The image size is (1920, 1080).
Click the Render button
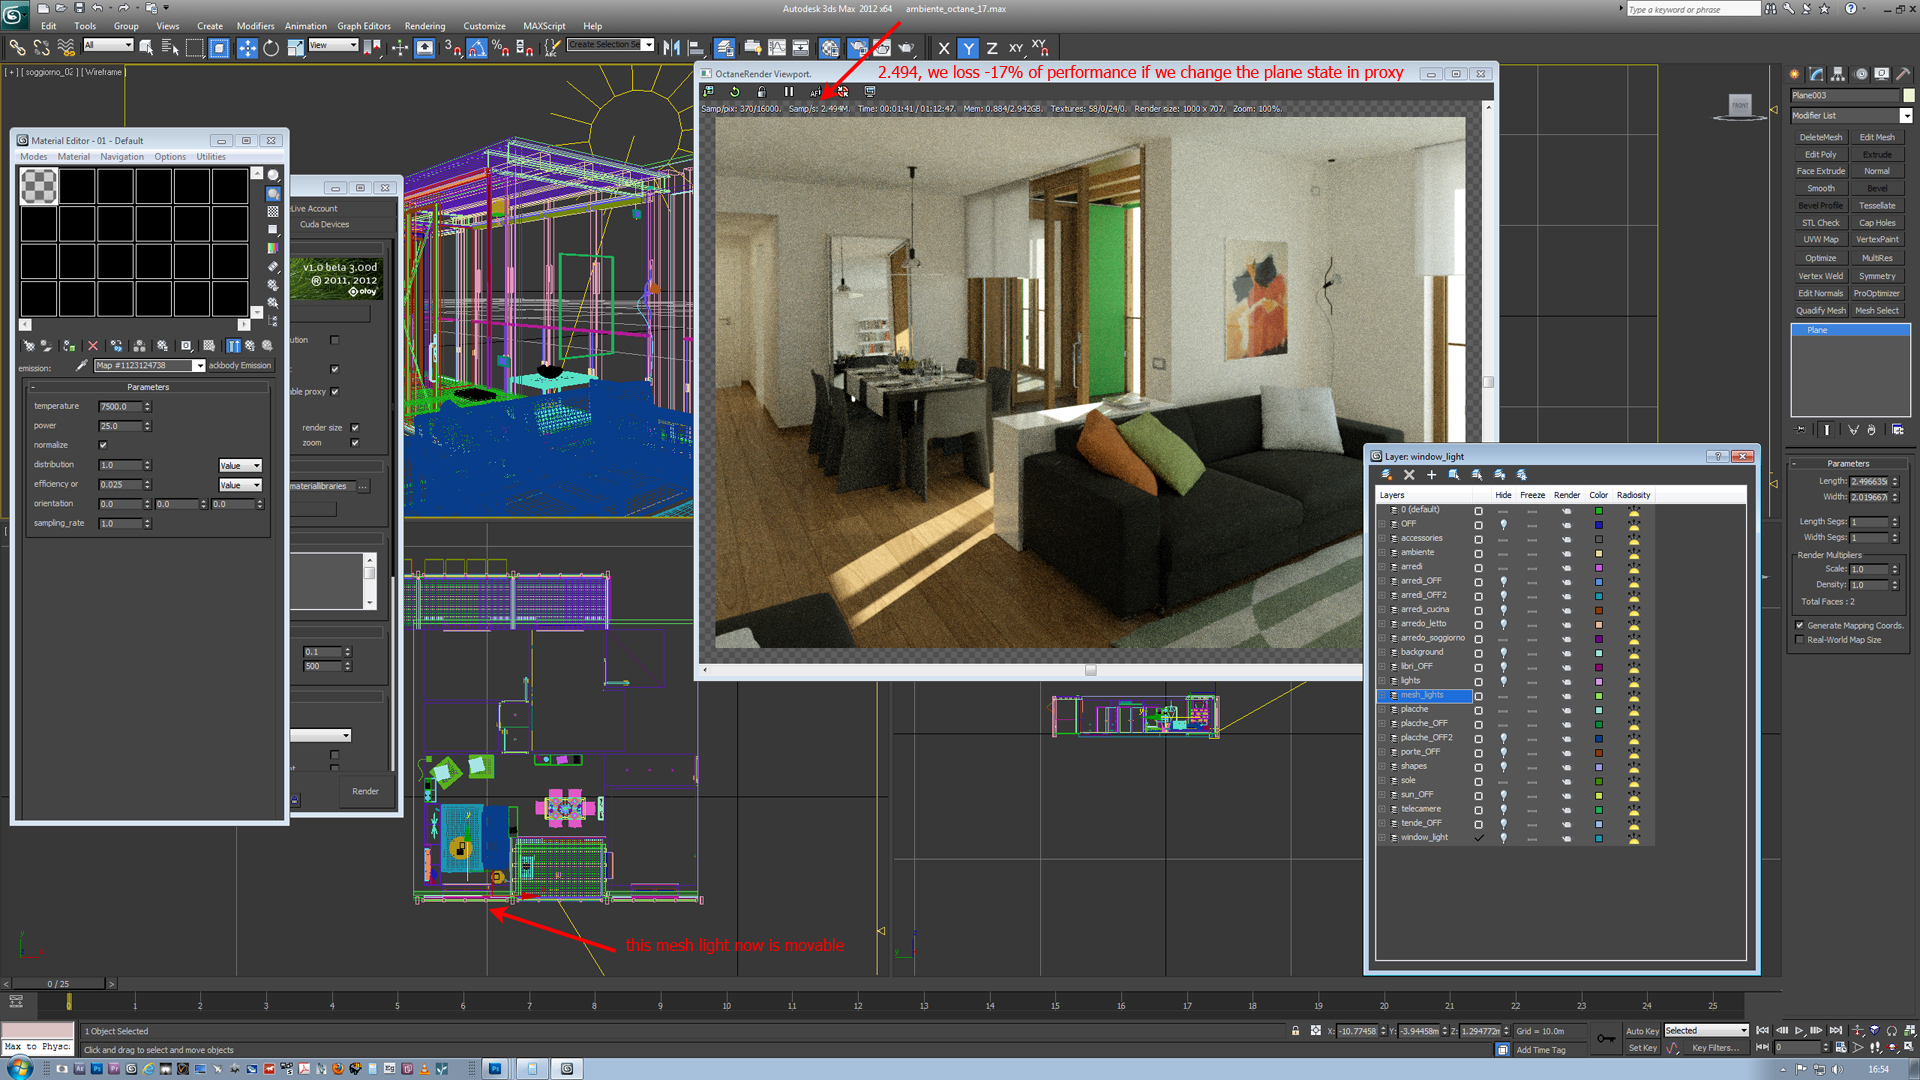tap(365, 791)
